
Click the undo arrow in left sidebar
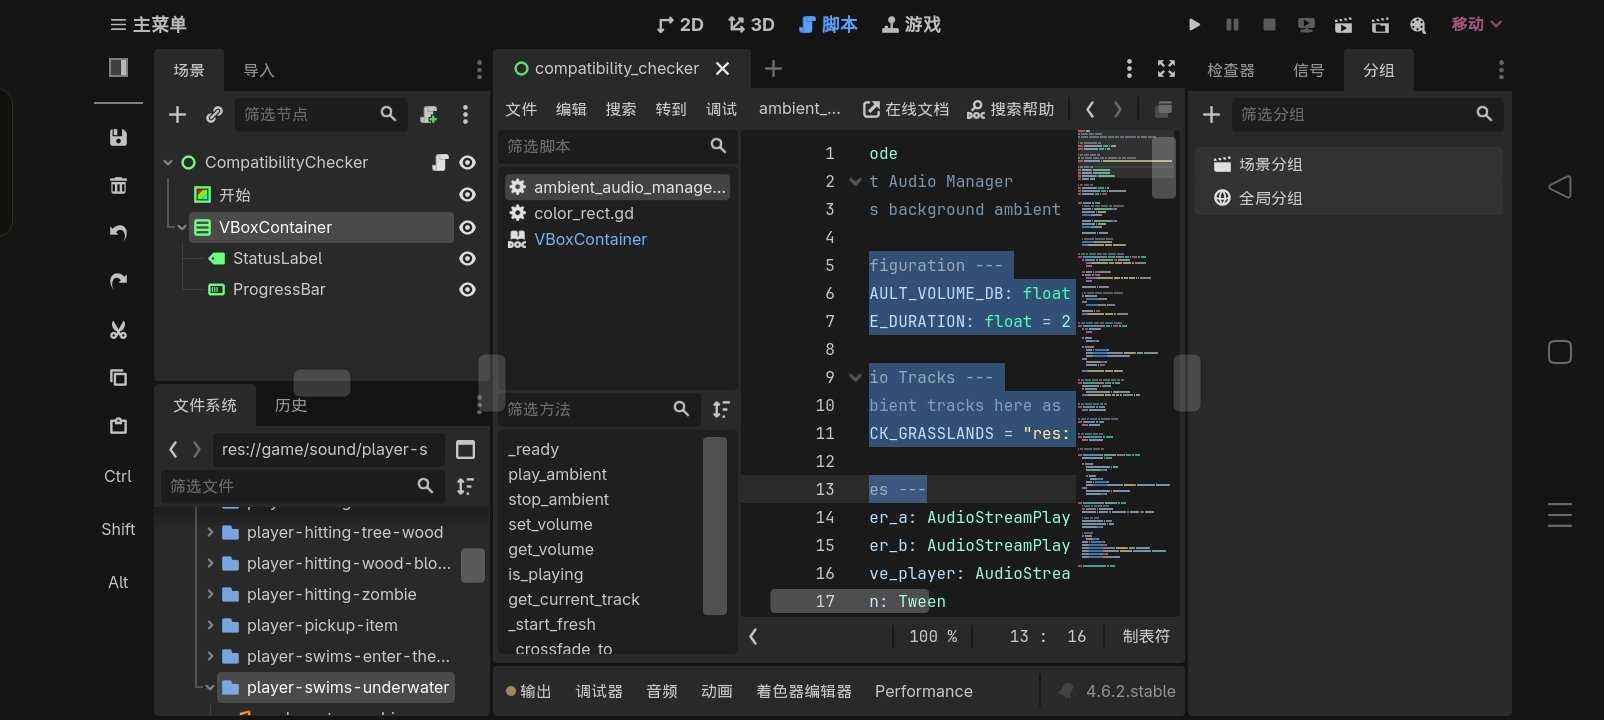pos(118,233)
